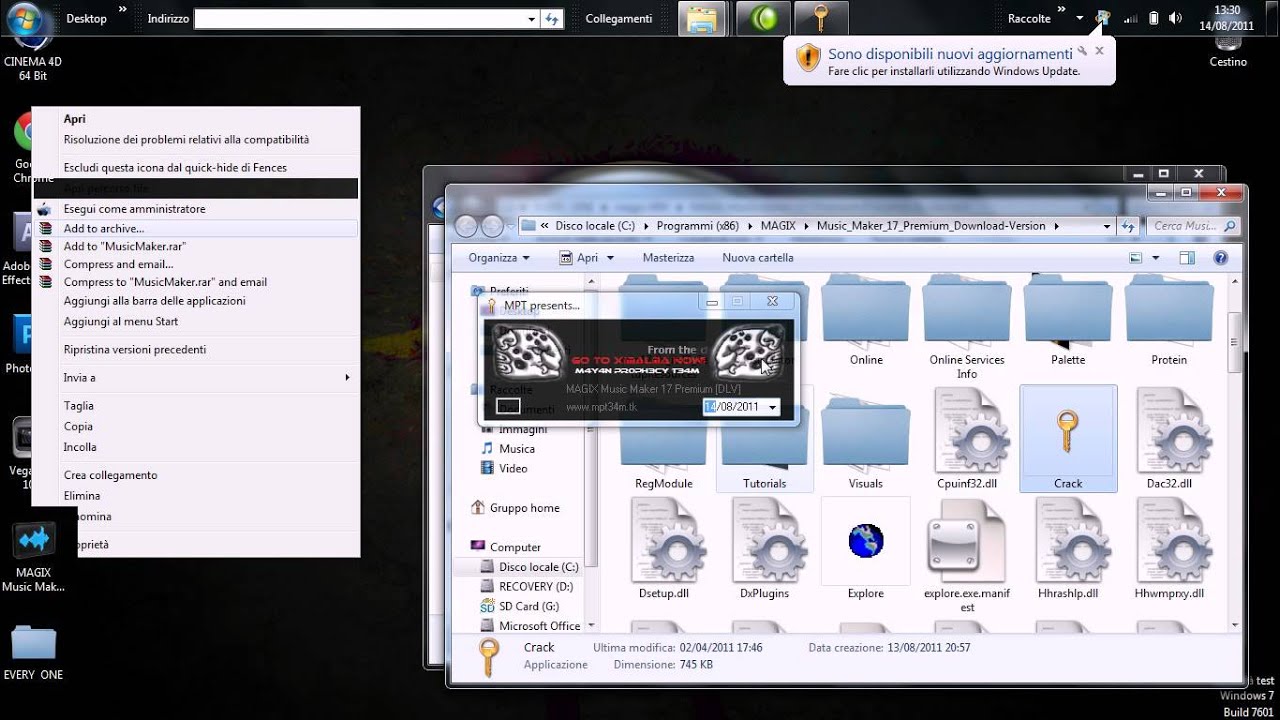Toggle the Explorer preview pane button
The width and height of the screenshot is (1280, 720).
point(1187,258)
